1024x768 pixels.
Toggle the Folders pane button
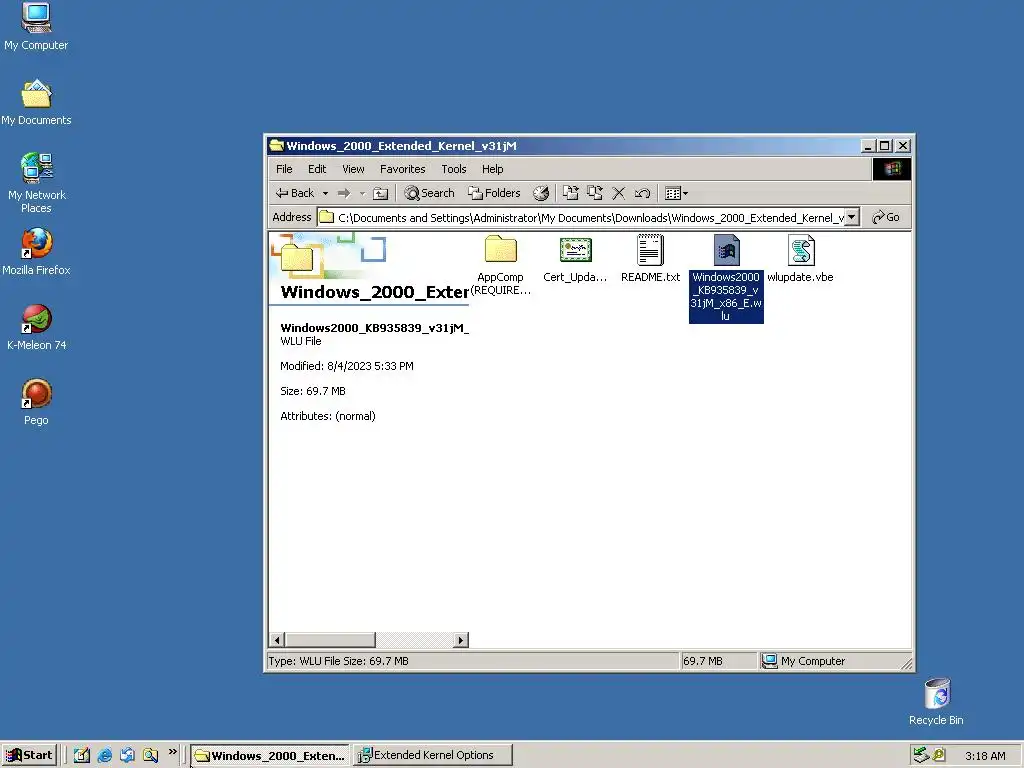point(494,193)
